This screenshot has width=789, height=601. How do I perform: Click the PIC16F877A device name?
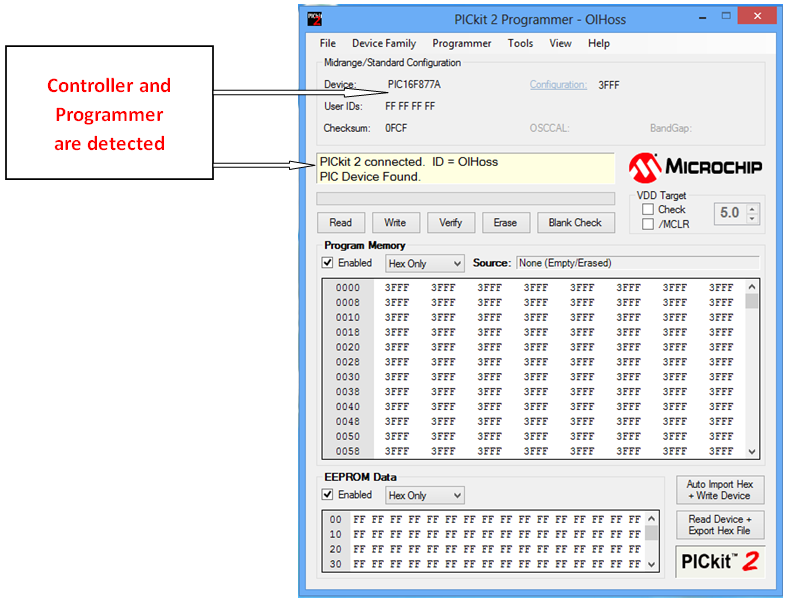[x=414, y=85]
